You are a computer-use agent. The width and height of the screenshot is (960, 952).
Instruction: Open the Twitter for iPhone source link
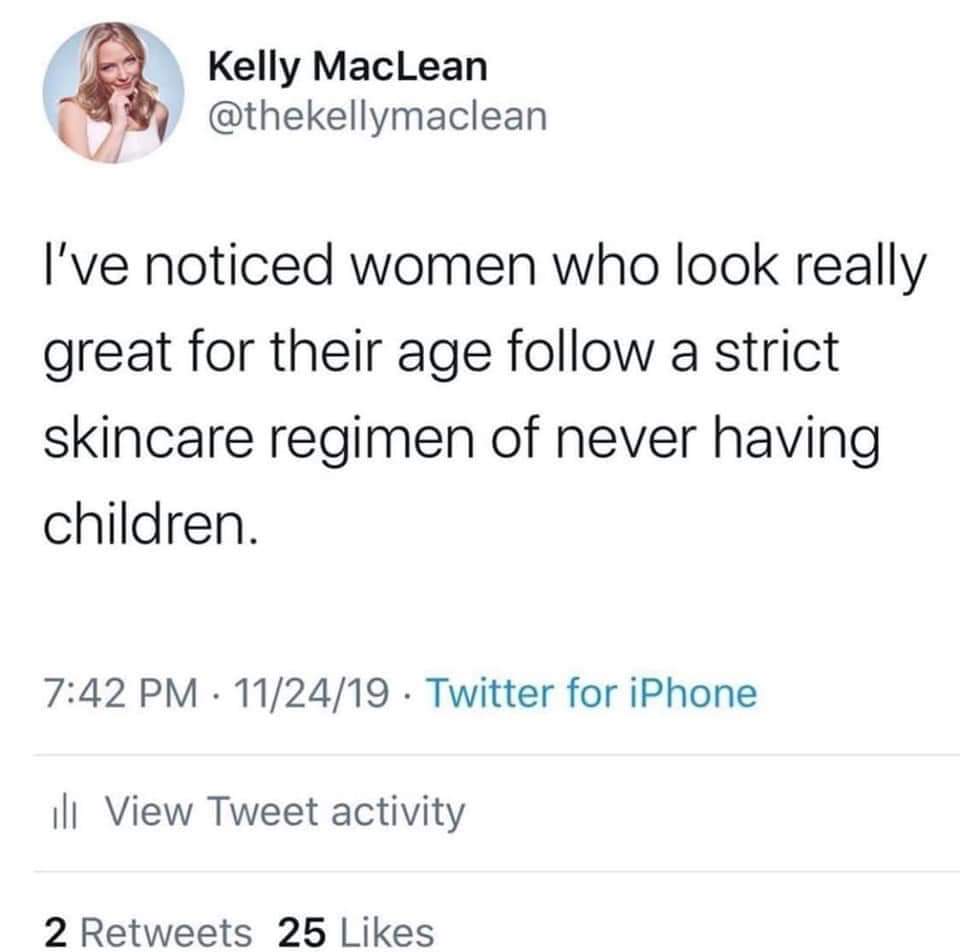tap(590, 692)
